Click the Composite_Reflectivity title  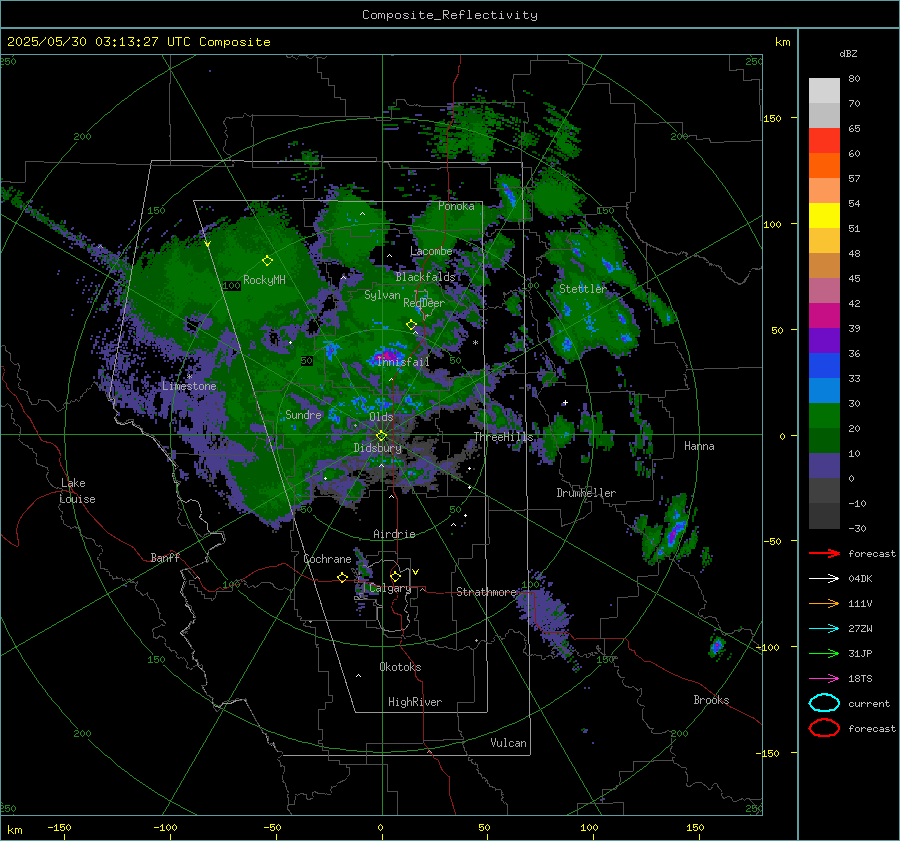[x=450, y=15]
